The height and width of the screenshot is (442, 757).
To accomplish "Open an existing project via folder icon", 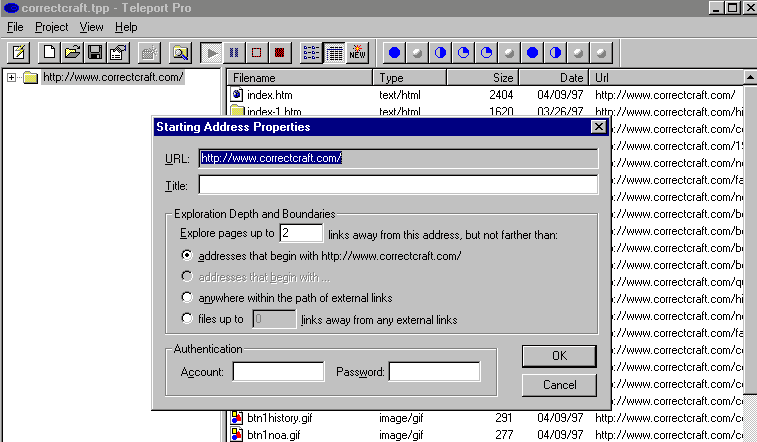I will click(x=72, y=53).
